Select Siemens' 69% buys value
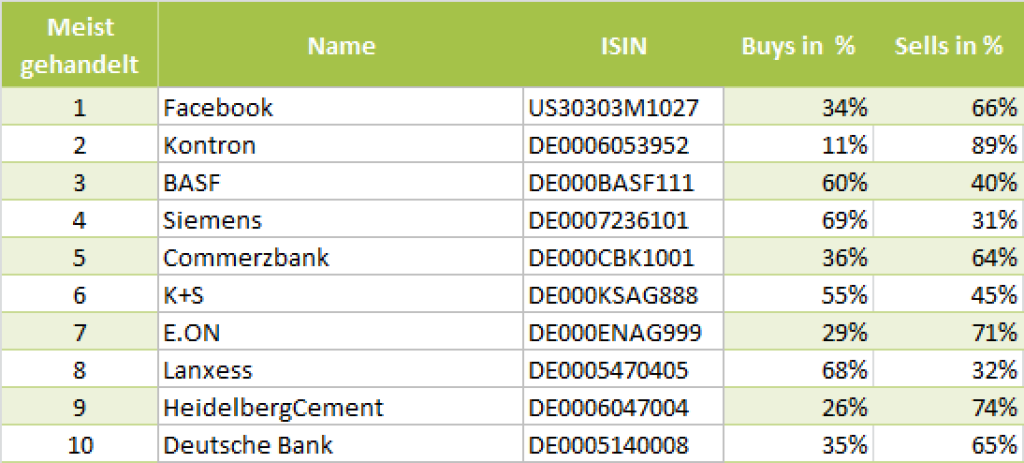The image size is (1024, 463). (847, 220)
